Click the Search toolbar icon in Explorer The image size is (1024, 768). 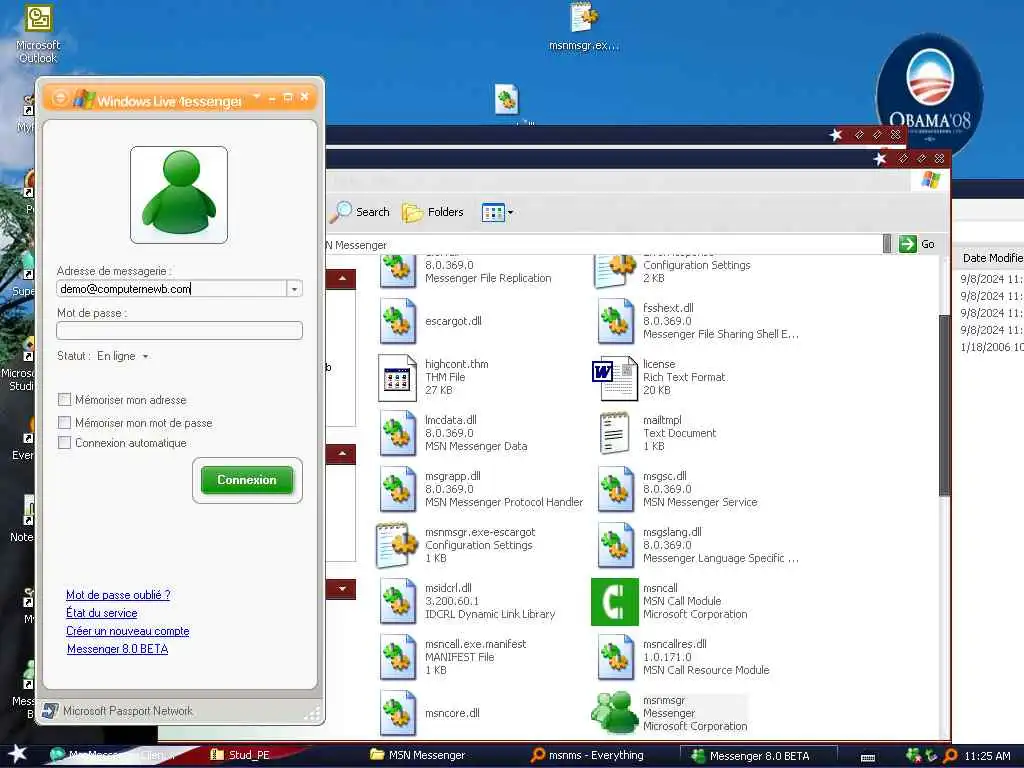(360, 212)
